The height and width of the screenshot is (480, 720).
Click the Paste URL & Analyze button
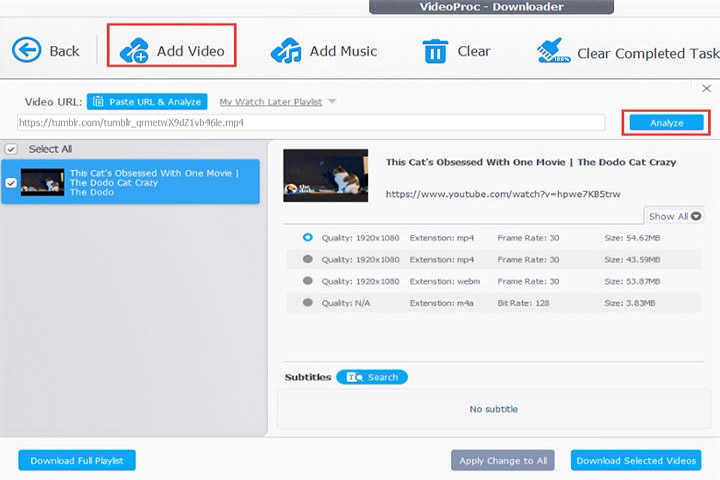[x=147, y=102]
